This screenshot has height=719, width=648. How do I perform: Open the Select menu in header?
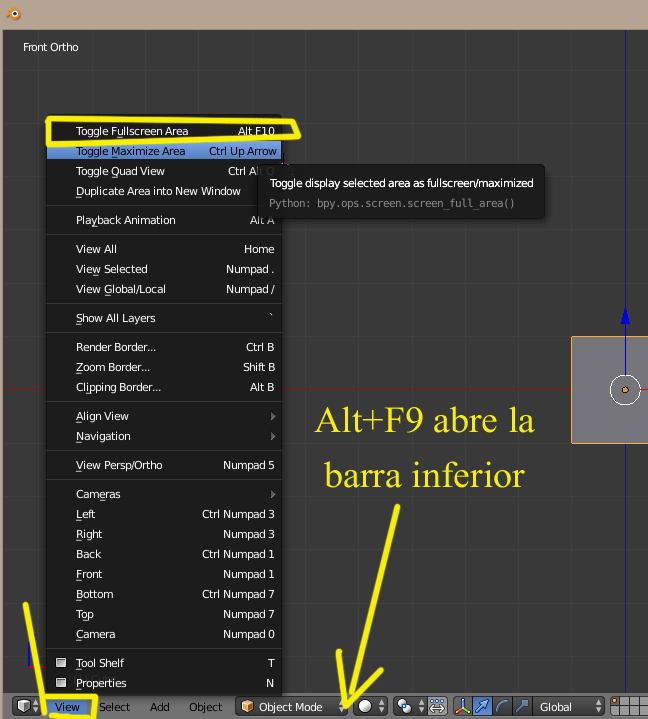click(115, 707)
